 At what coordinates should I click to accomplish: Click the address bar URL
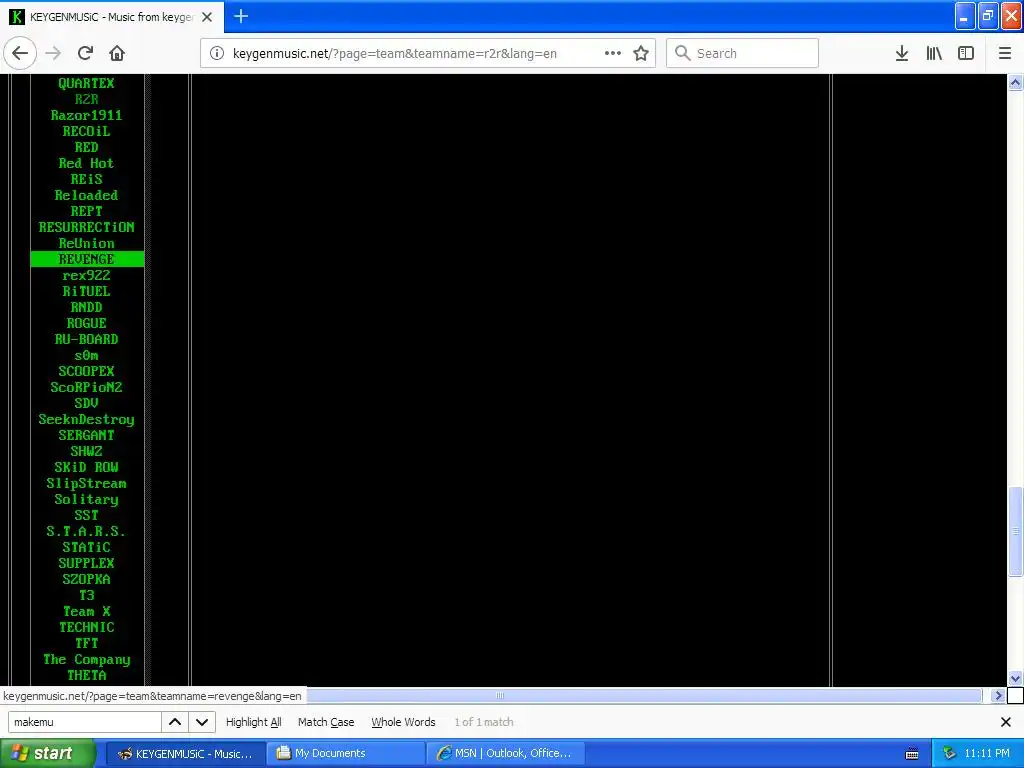coord(394,54)
